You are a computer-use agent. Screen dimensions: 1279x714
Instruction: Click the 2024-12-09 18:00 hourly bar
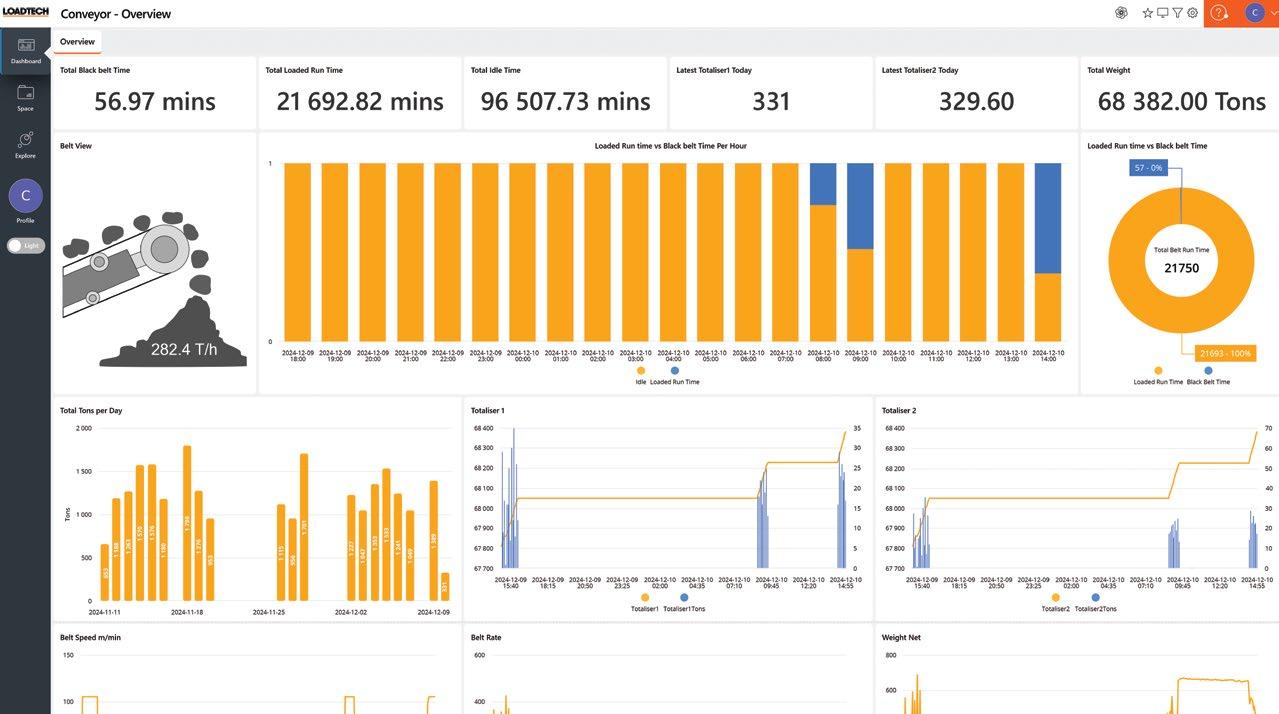pos(298,252)
